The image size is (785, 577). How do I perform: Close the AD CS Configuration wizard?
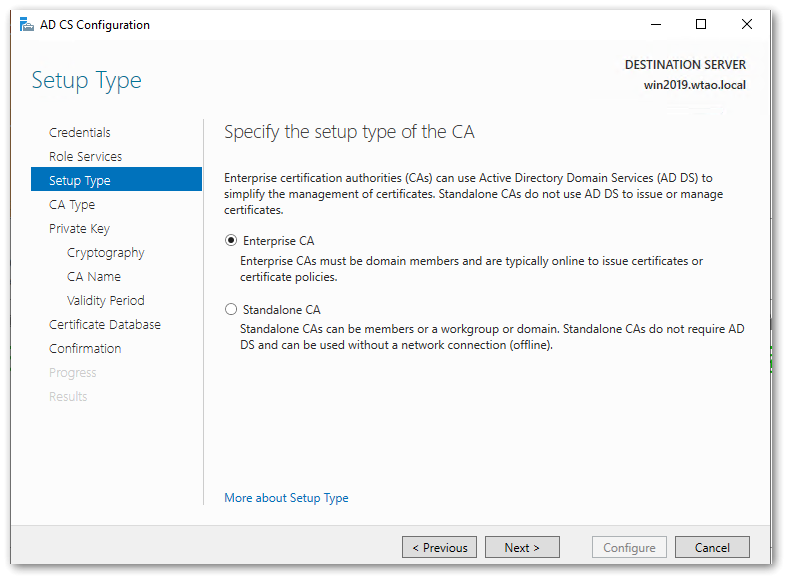point(747,25)
